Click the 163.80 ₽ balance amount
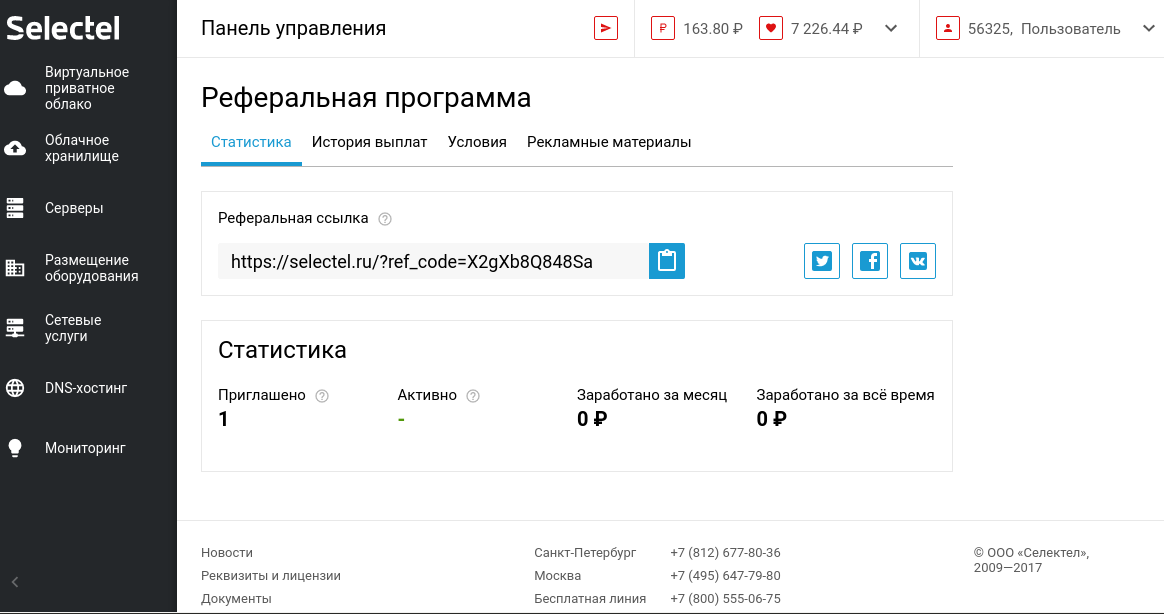The width and height of the screenshot is (1164, 614). (713, 29)
